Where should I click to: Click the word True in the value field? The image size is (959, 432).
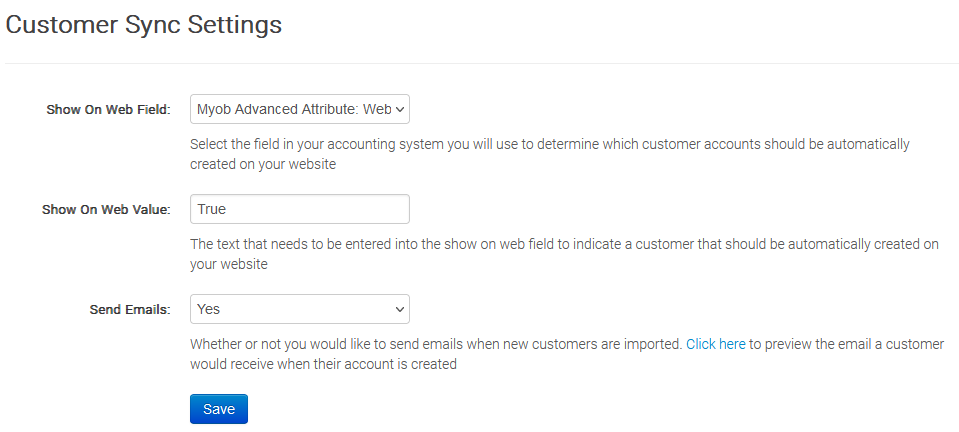pos(213,209)
